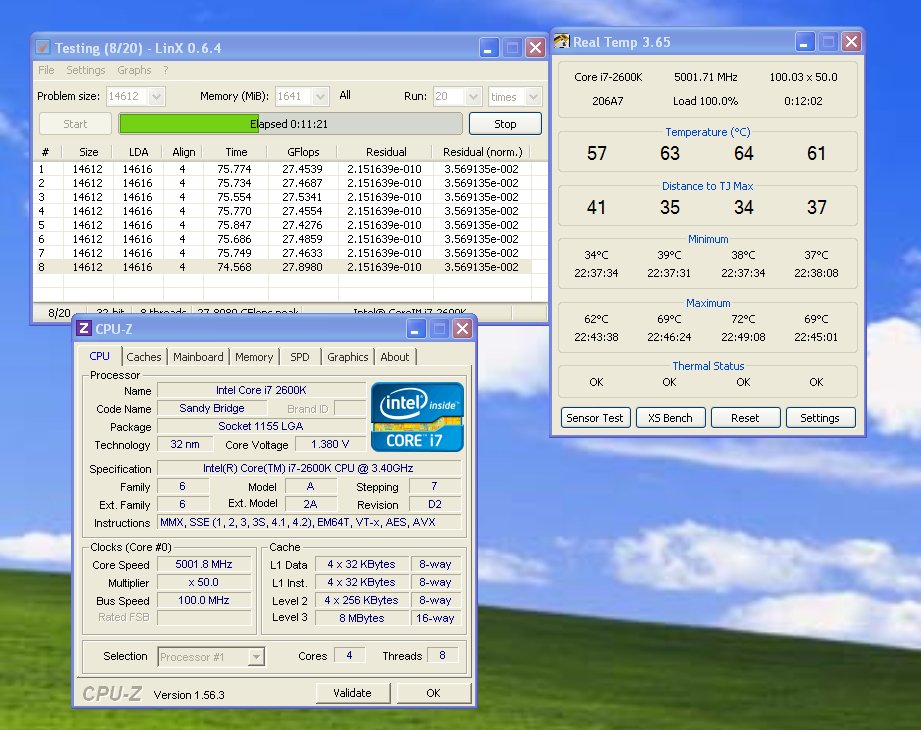Click the XS Bench button
The width and height of the screenshot is (921, 730).
pyautogui.click(x=671, y=418)
